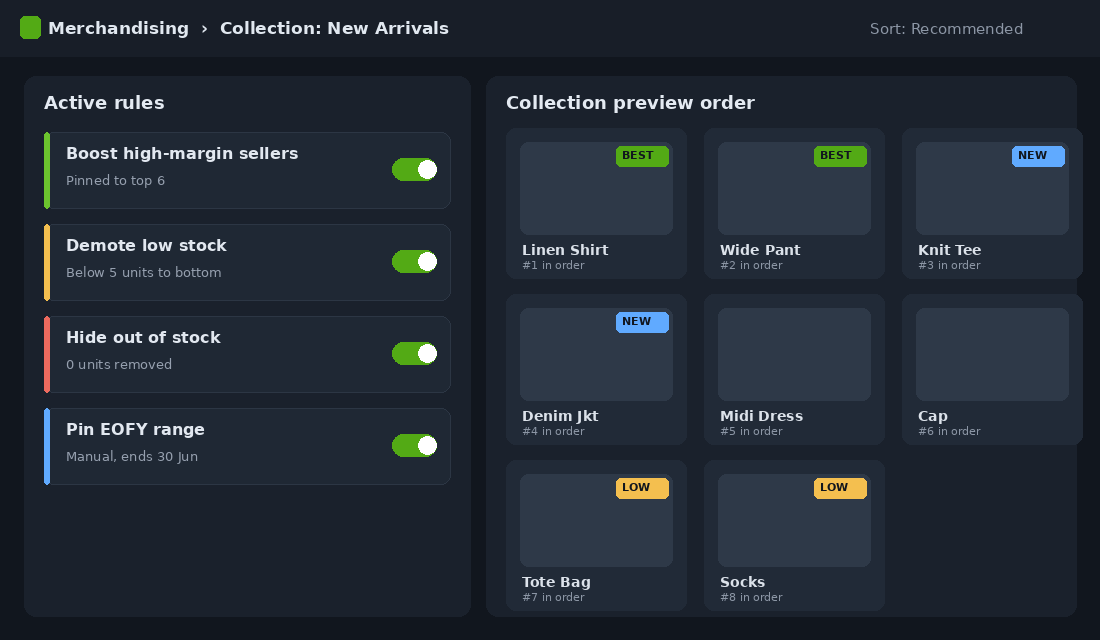The height and width of the screenshot is (640, 1100).
Task: Click the BEST badge on Linen Shirt
Action: (x=642, y=156)
